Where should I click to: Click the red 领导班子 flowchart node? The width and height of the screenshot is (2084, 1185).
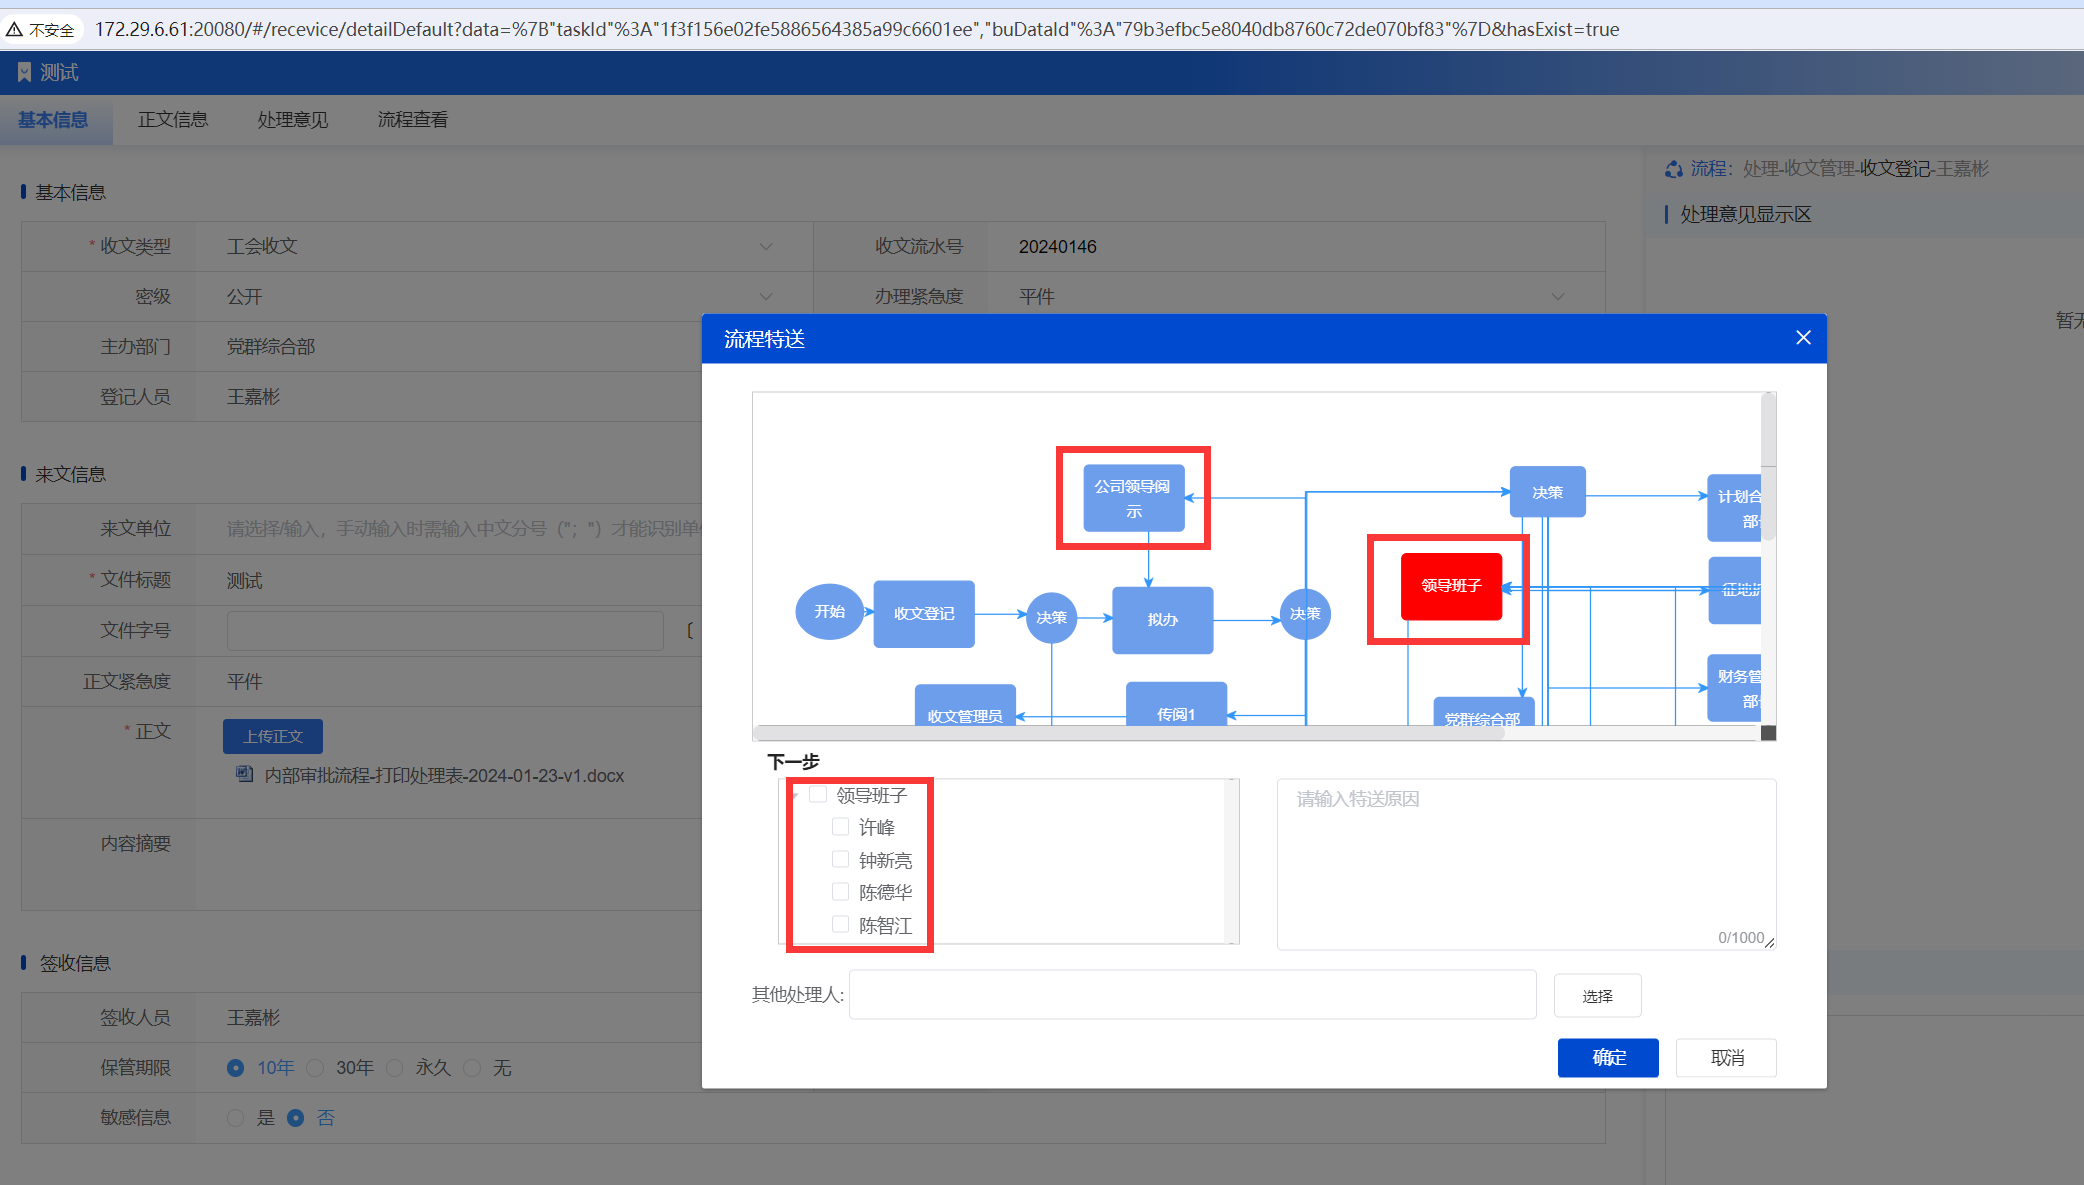point(1451,586)
